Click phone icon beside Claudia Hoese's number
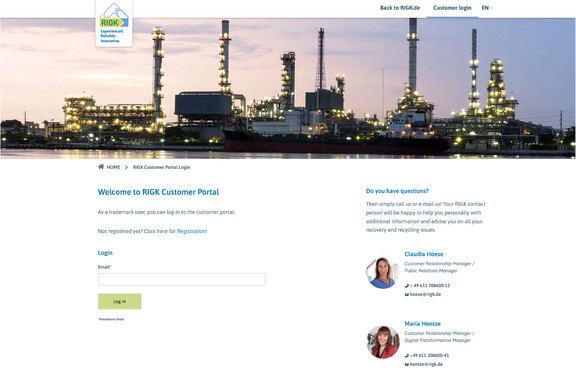The height and width of the screenshot is (373, 576). coord(407,286)
